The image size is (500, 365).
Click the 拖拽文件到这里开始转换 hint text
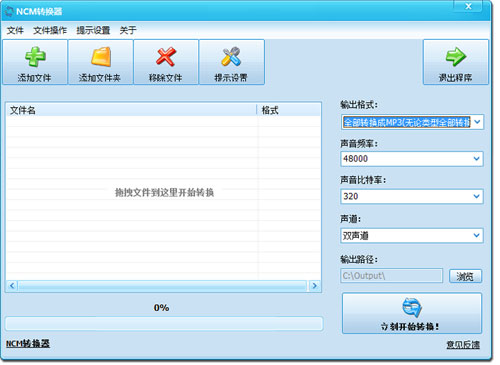point(164,192)
